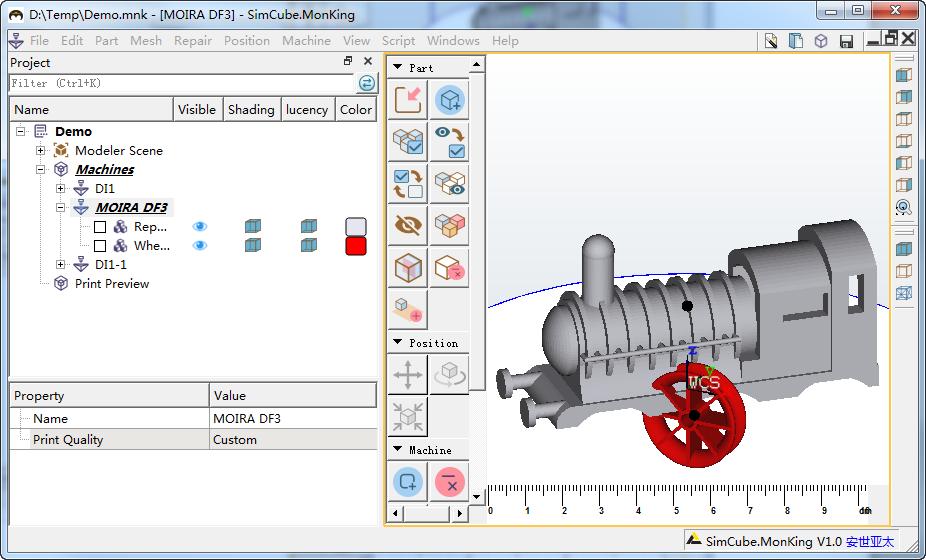Collapse the Demo root tree node

21,131
